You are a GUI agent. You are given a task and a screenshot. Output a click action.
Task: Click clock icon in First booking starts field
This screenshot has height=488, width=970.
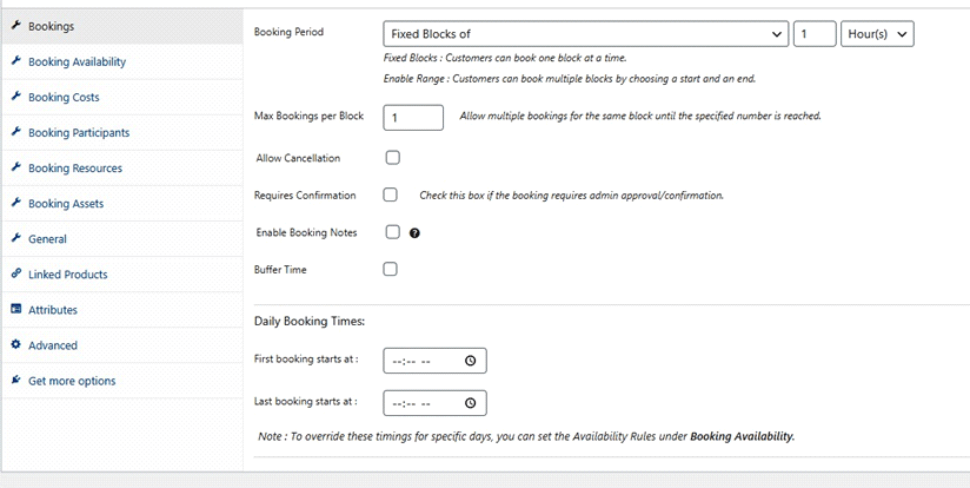click(x=470, y=361)
